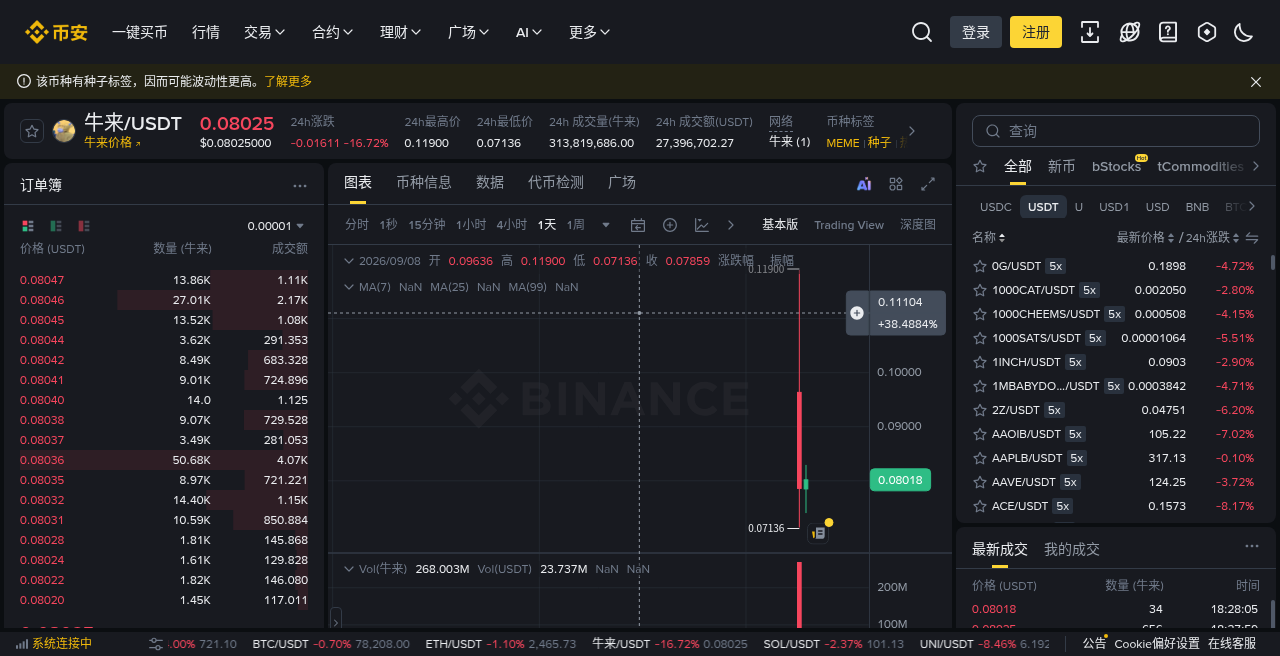Open 牛来价格 link under pair name

112,143
